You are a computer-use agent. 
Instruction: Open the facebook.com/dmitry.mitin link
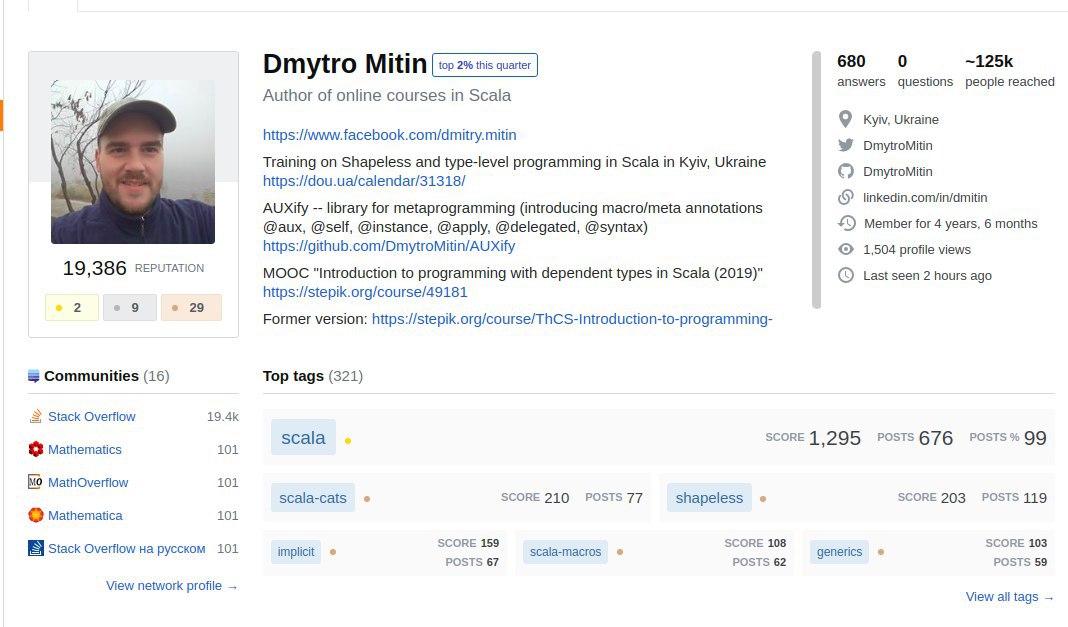click(390, 135)
